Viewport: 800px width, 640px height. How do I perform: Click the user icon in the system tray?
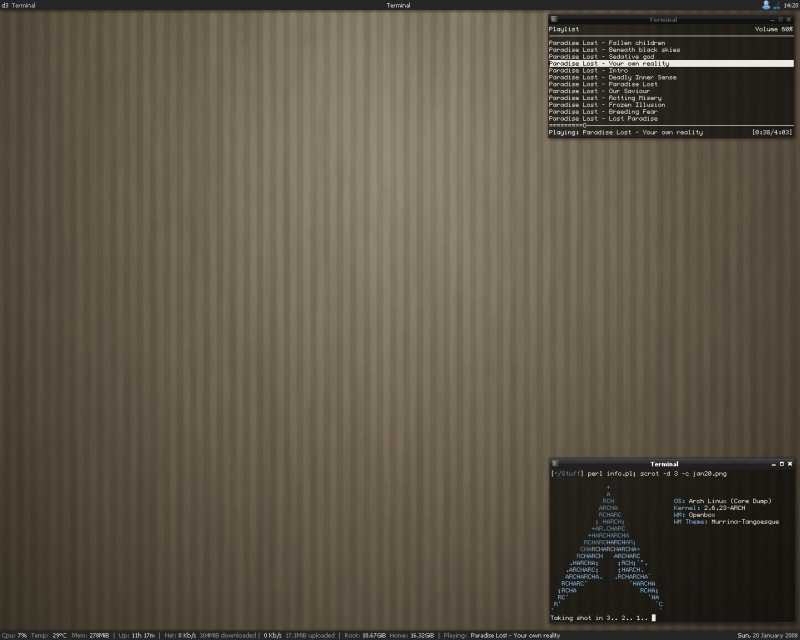click(766, 5)
